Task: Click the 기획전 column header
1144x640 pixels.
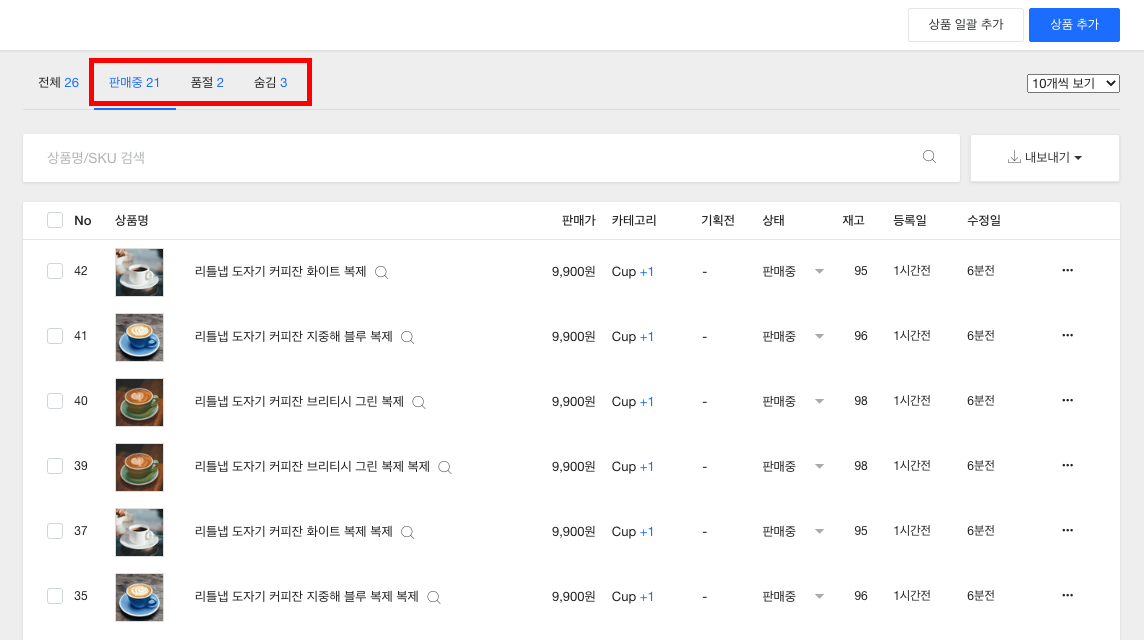Action: [718, 220]
